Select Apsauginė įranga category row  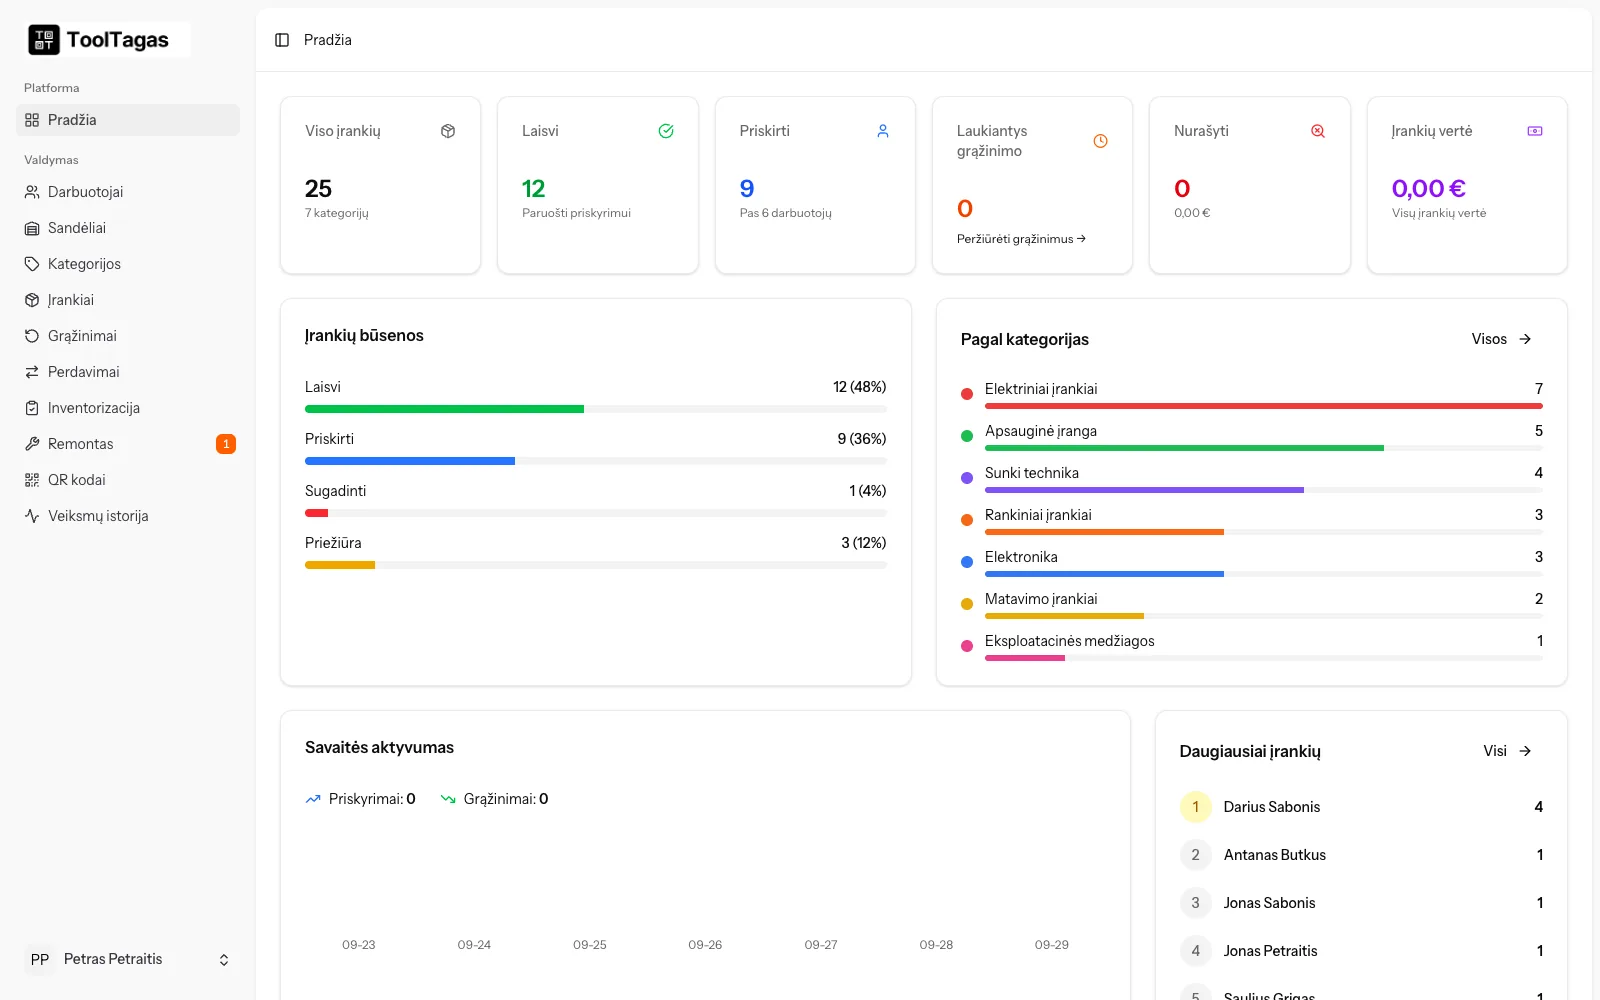tap(1252, 436)
